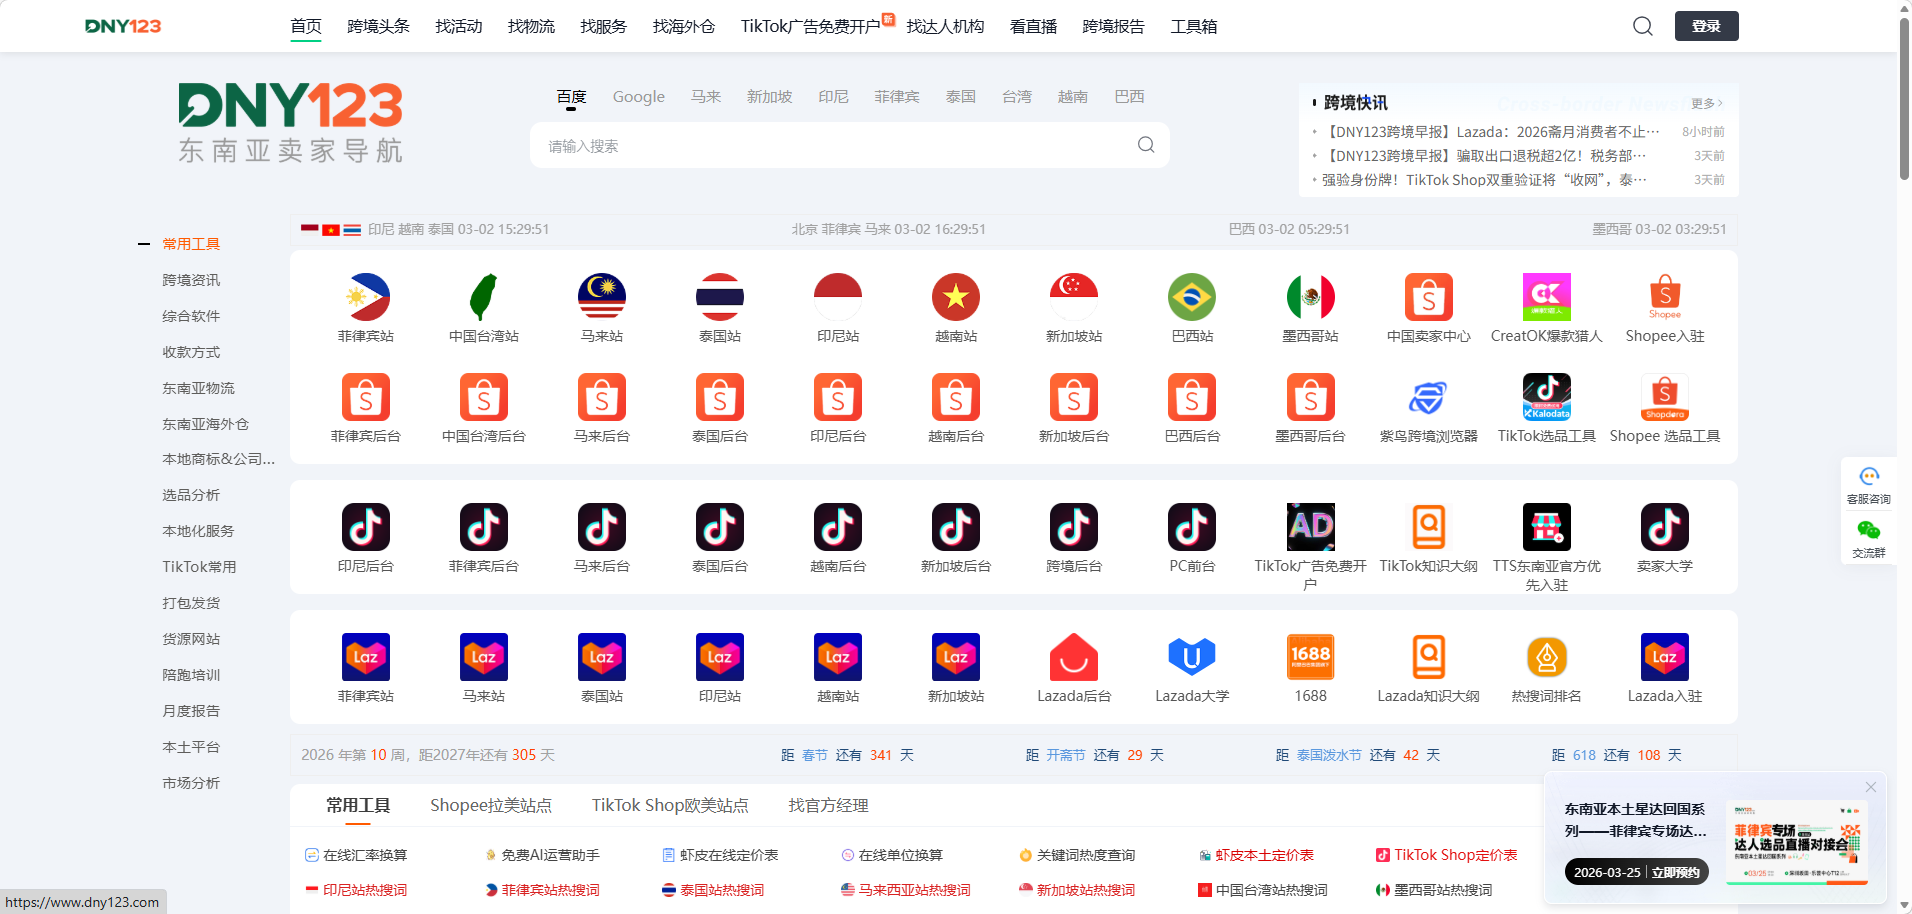Image resolution: width=1912 pixels, height=914 pixels.
Task: Open the 强验身份牌 TikTok Shop news item
Action: click(1484, 180)
